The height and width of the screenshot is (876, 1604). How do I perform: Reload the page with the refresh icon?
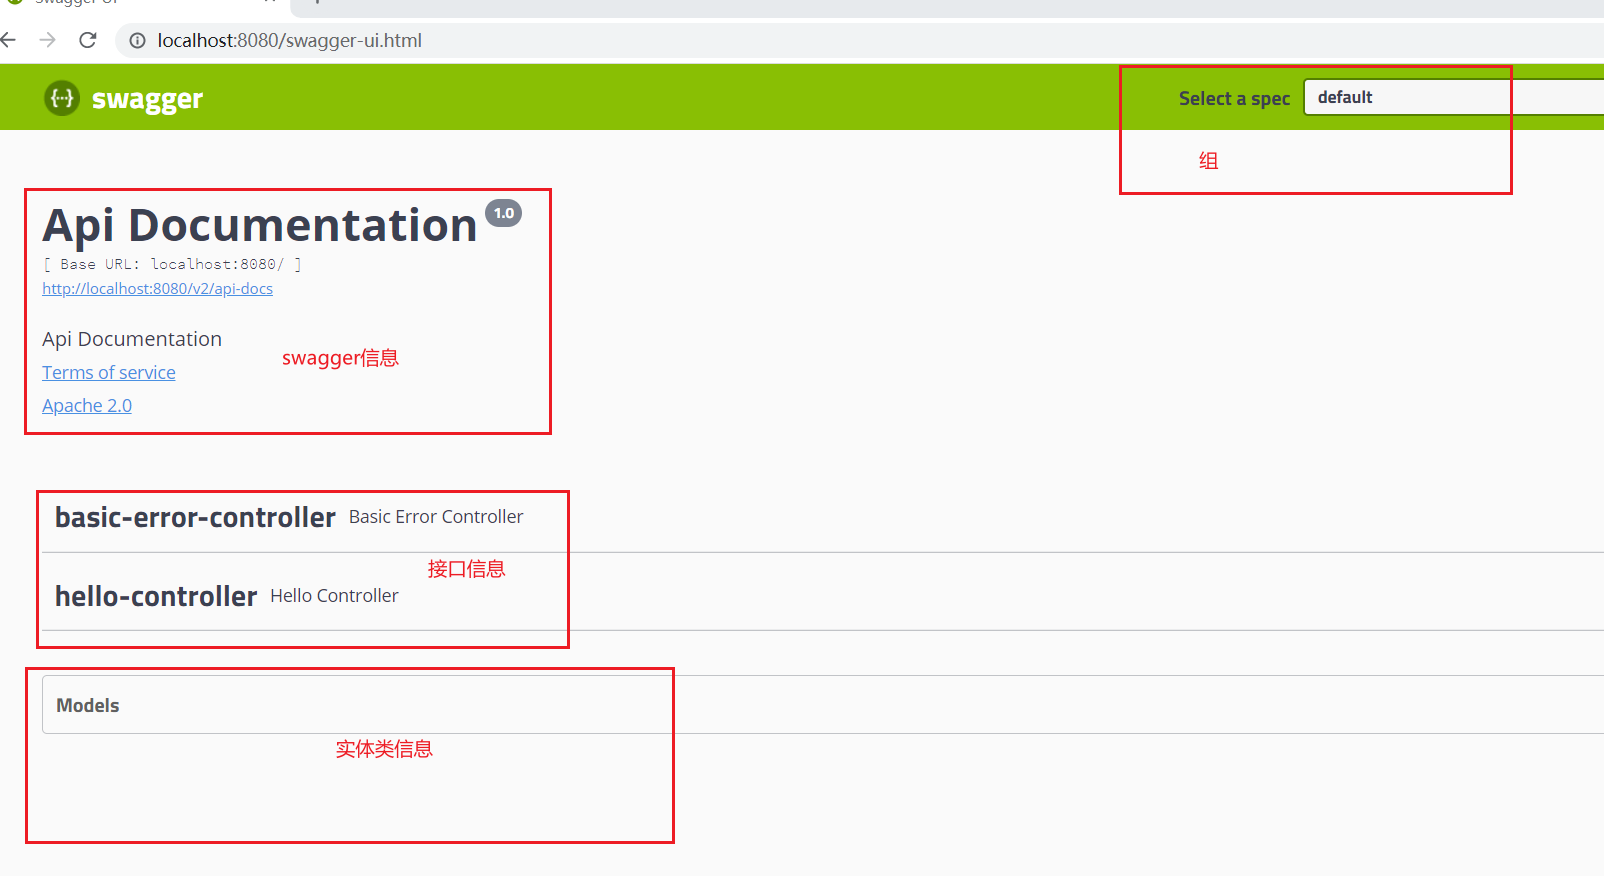click(88, 40)
